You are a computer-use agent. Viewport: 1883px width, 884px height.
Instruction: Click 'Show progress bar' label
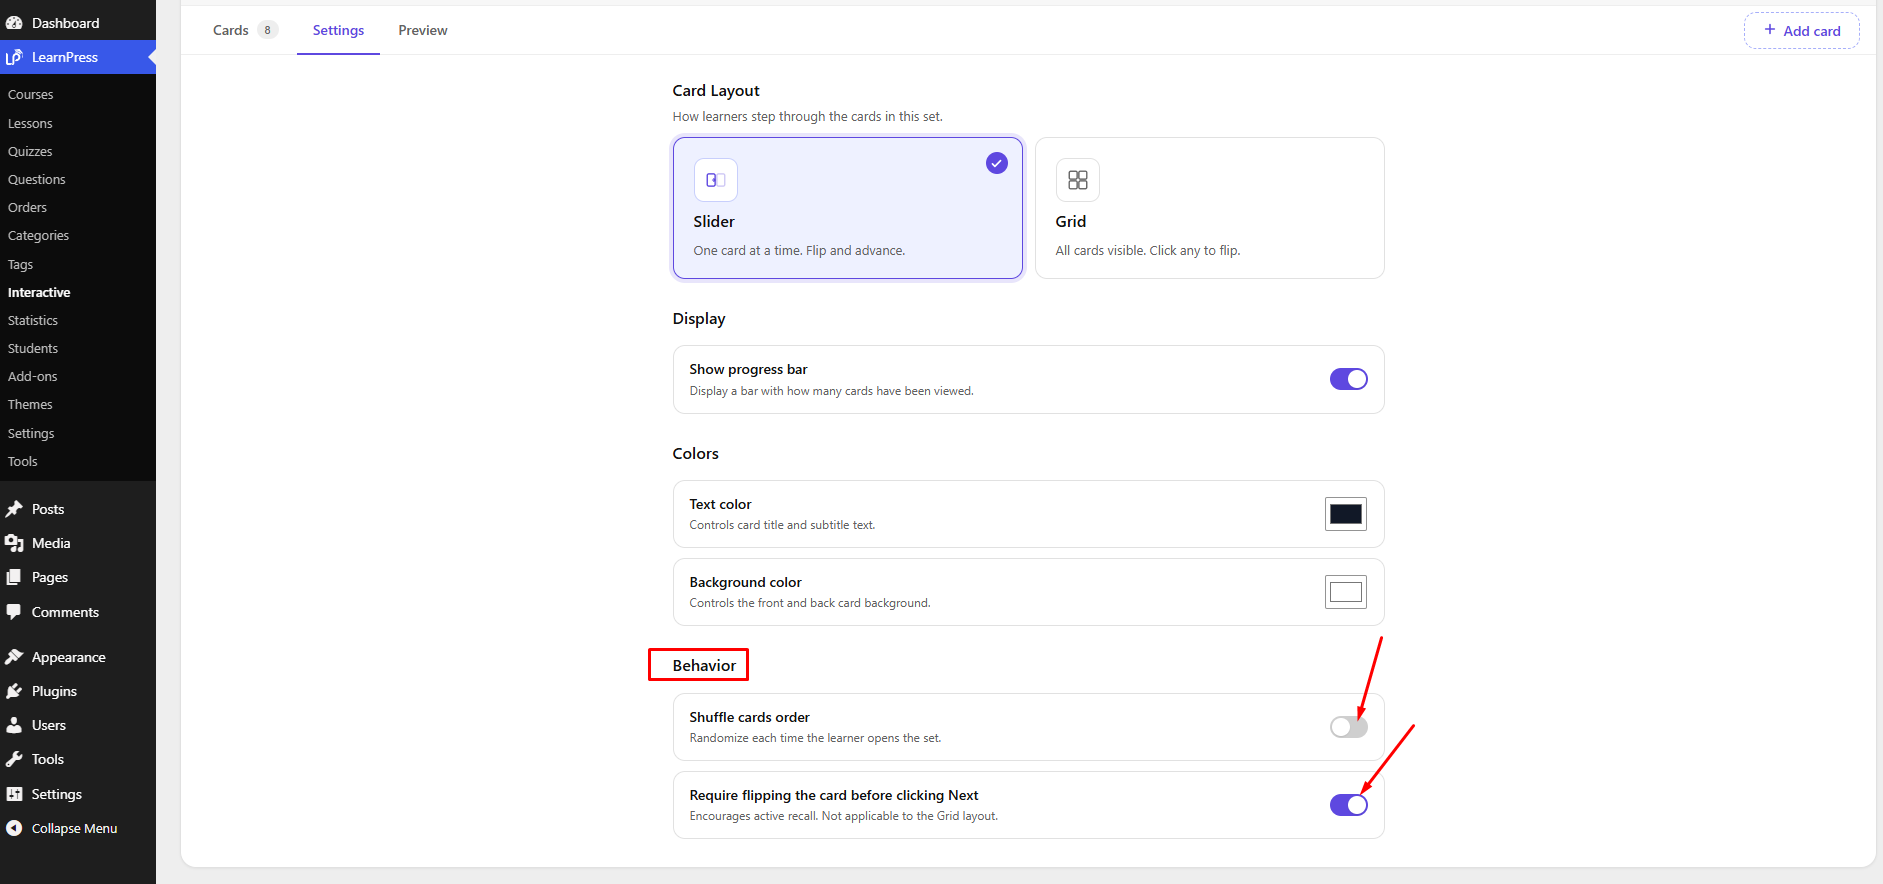[x=748, y=369]
